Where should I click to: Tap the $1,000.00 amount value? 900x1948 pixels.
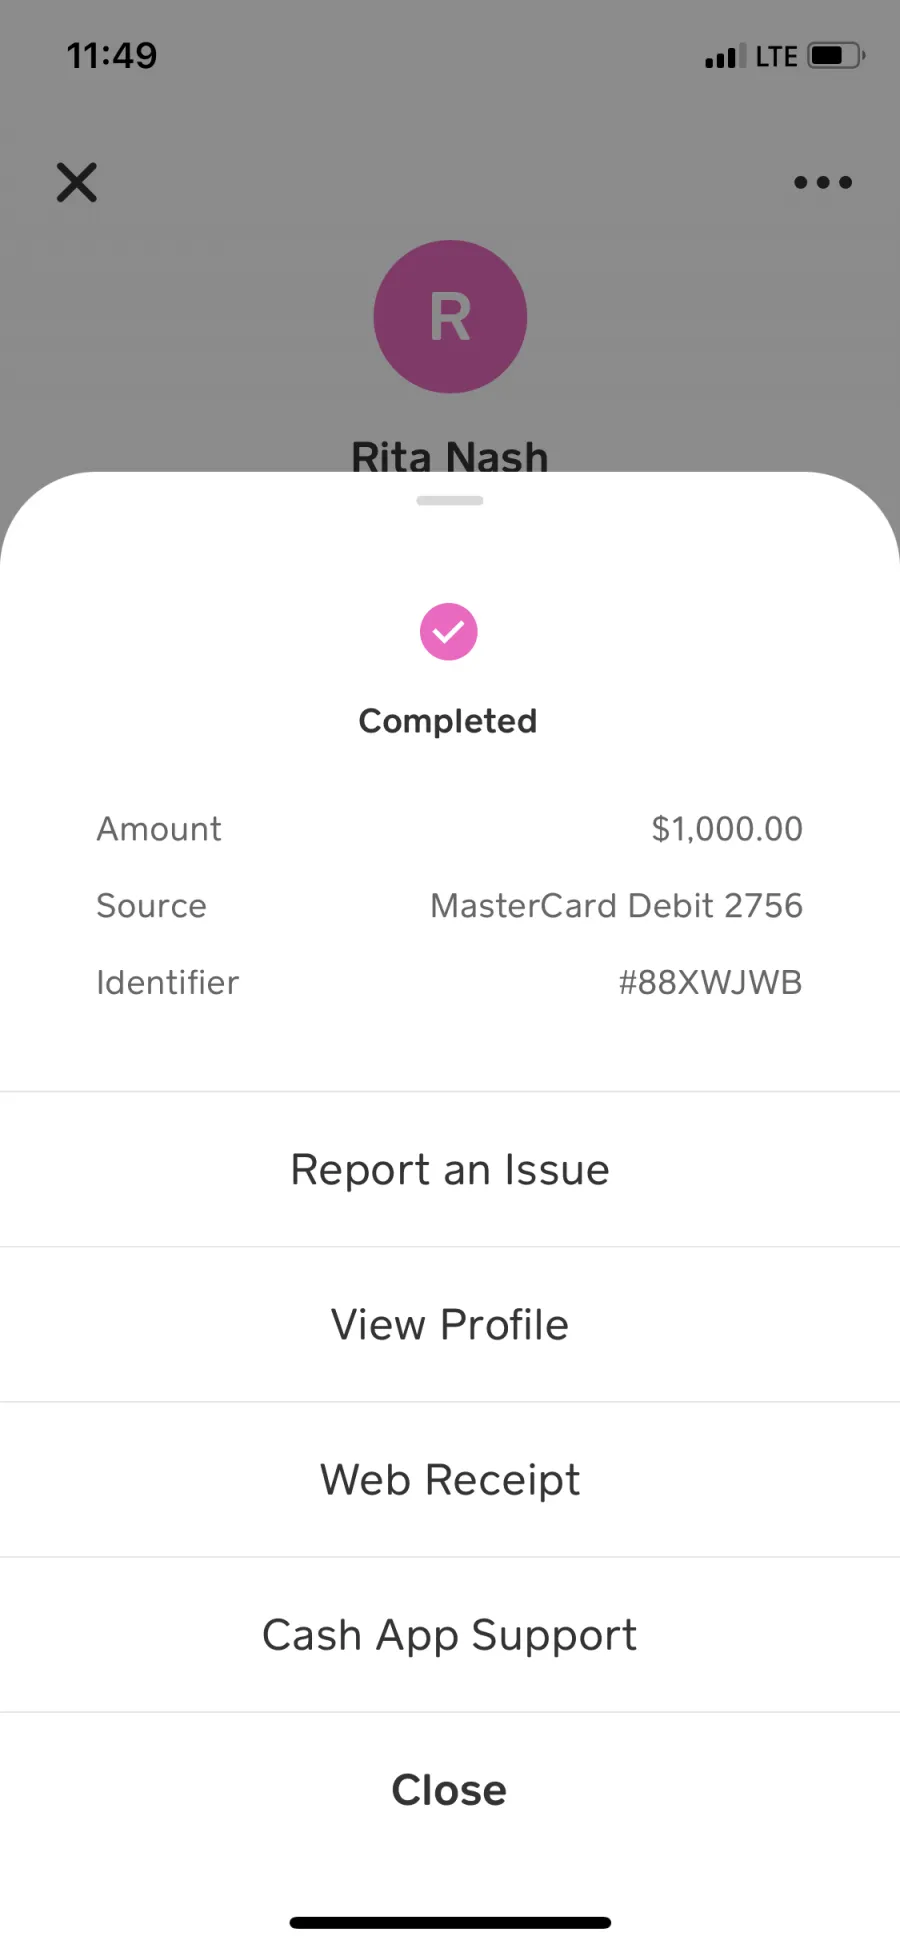coord(727,829)
